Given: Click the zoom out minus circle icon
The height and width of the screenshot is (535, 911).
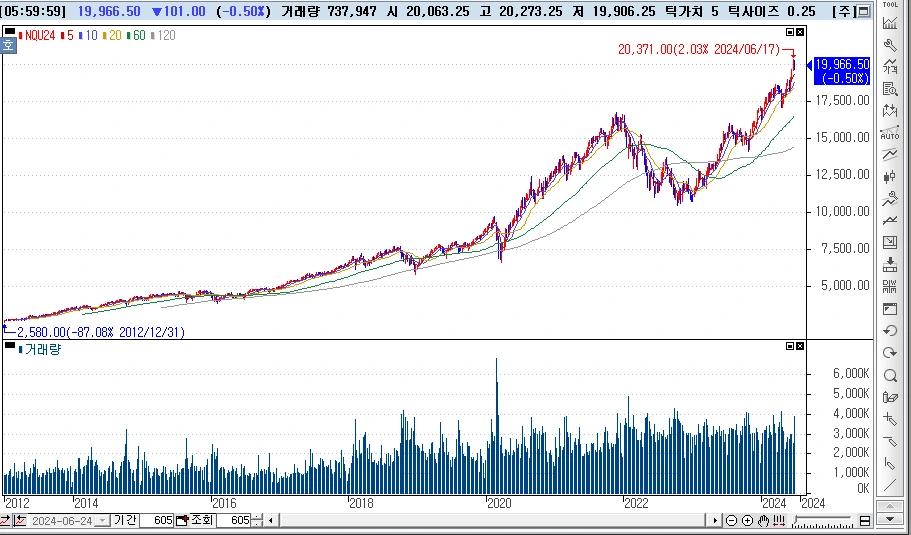Looking at the screenshot, I should [732, 520].
